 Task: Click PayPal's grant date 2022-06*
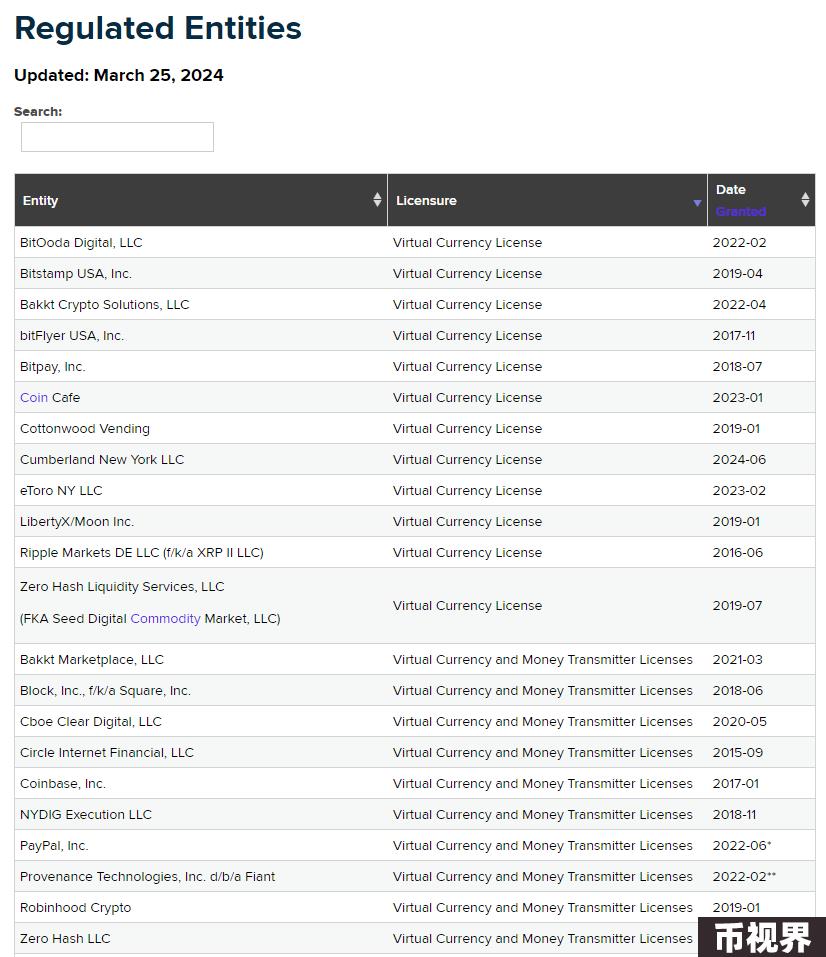(x=742, y=846)
